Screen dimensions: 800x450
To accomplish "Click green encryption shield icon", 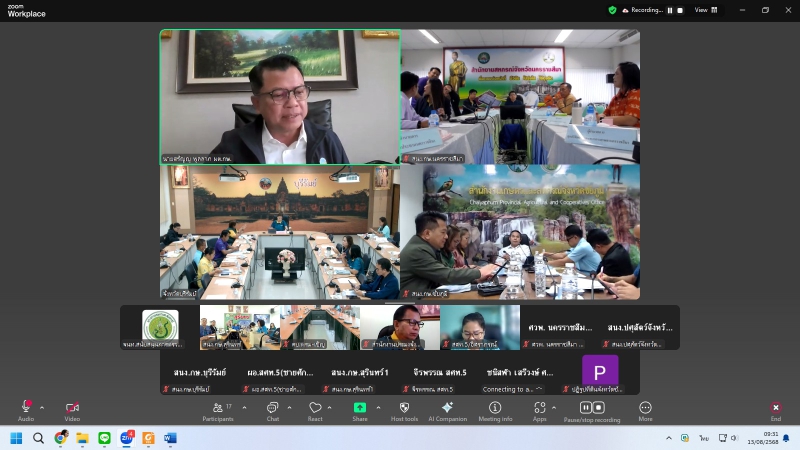I will click(612, 10).
